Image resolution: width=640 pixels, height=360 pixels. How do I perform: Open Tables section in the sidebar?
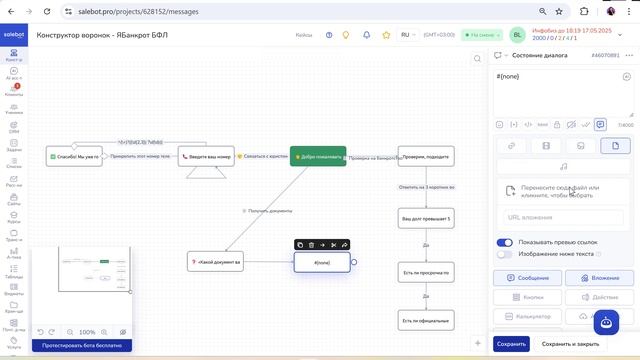point(14,271)
